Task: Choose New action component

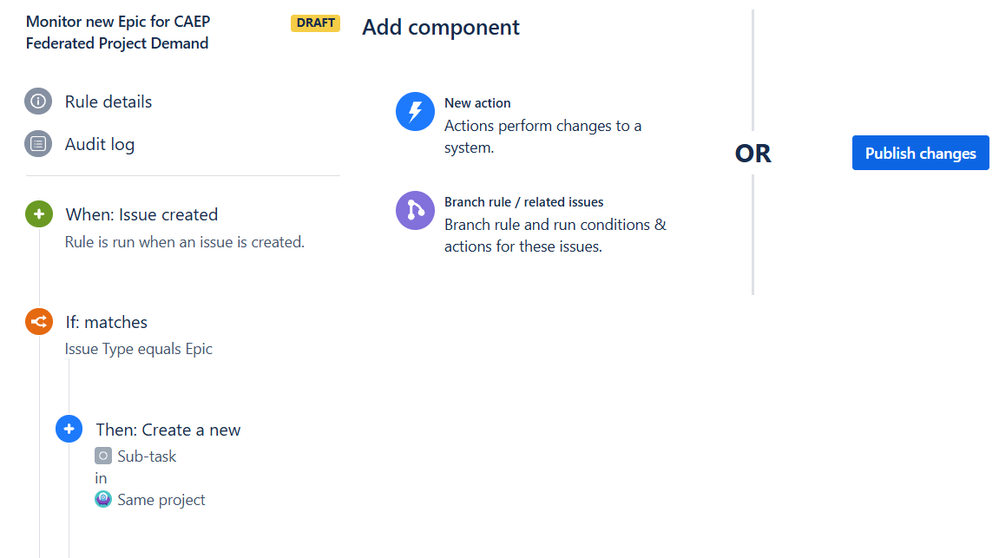Action: [477, 103]
